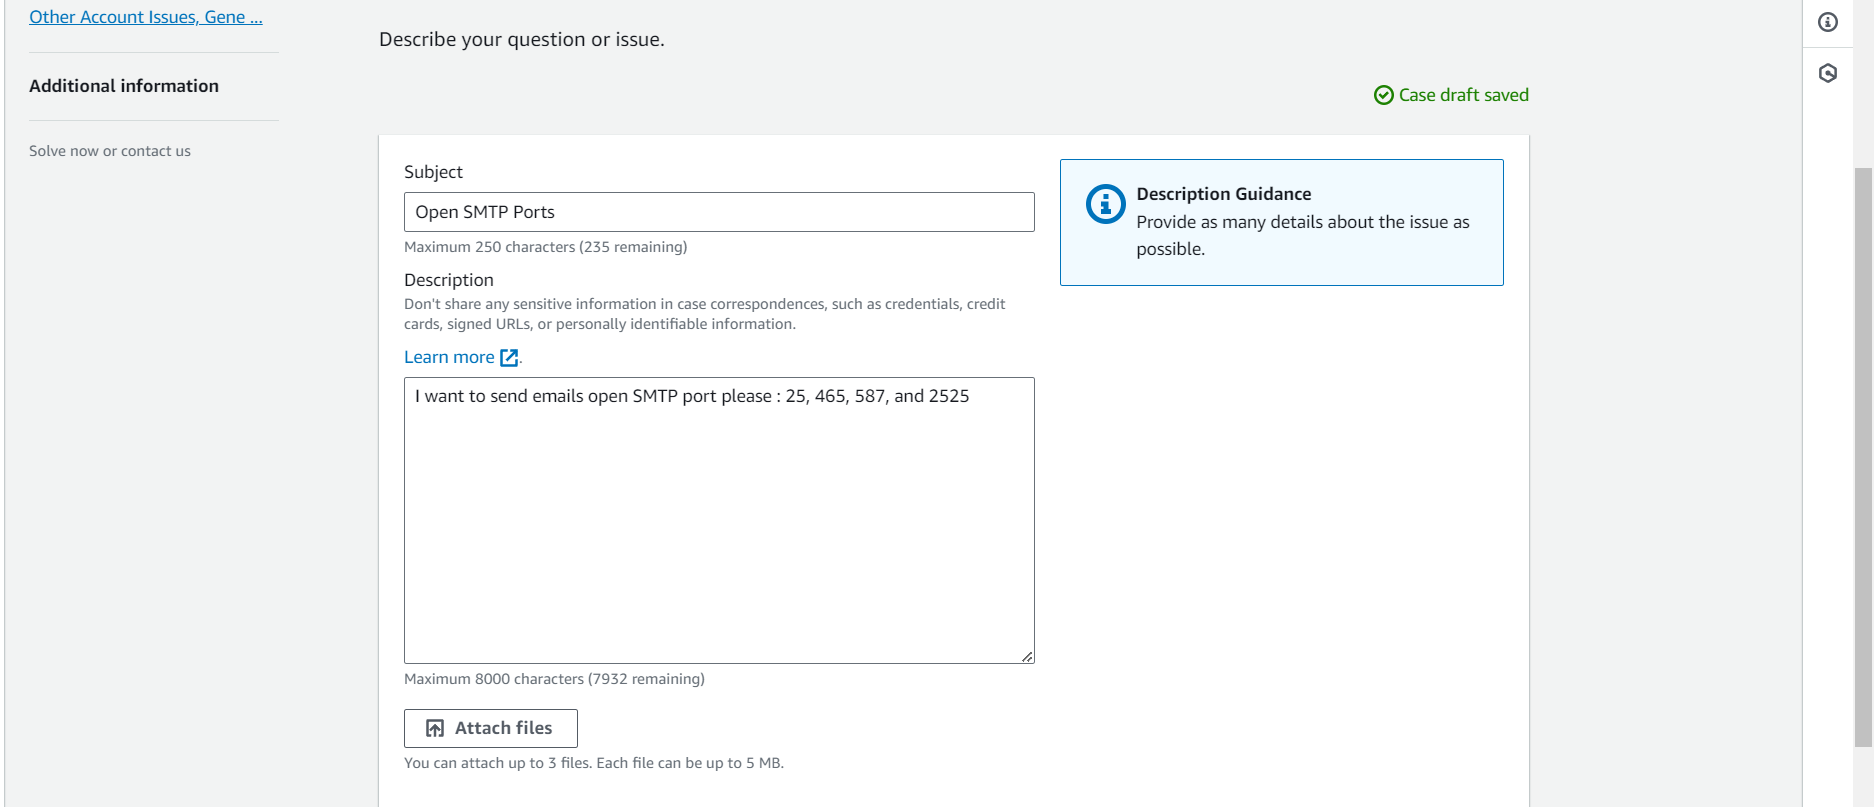Click the Description field label

pos(449,280)
